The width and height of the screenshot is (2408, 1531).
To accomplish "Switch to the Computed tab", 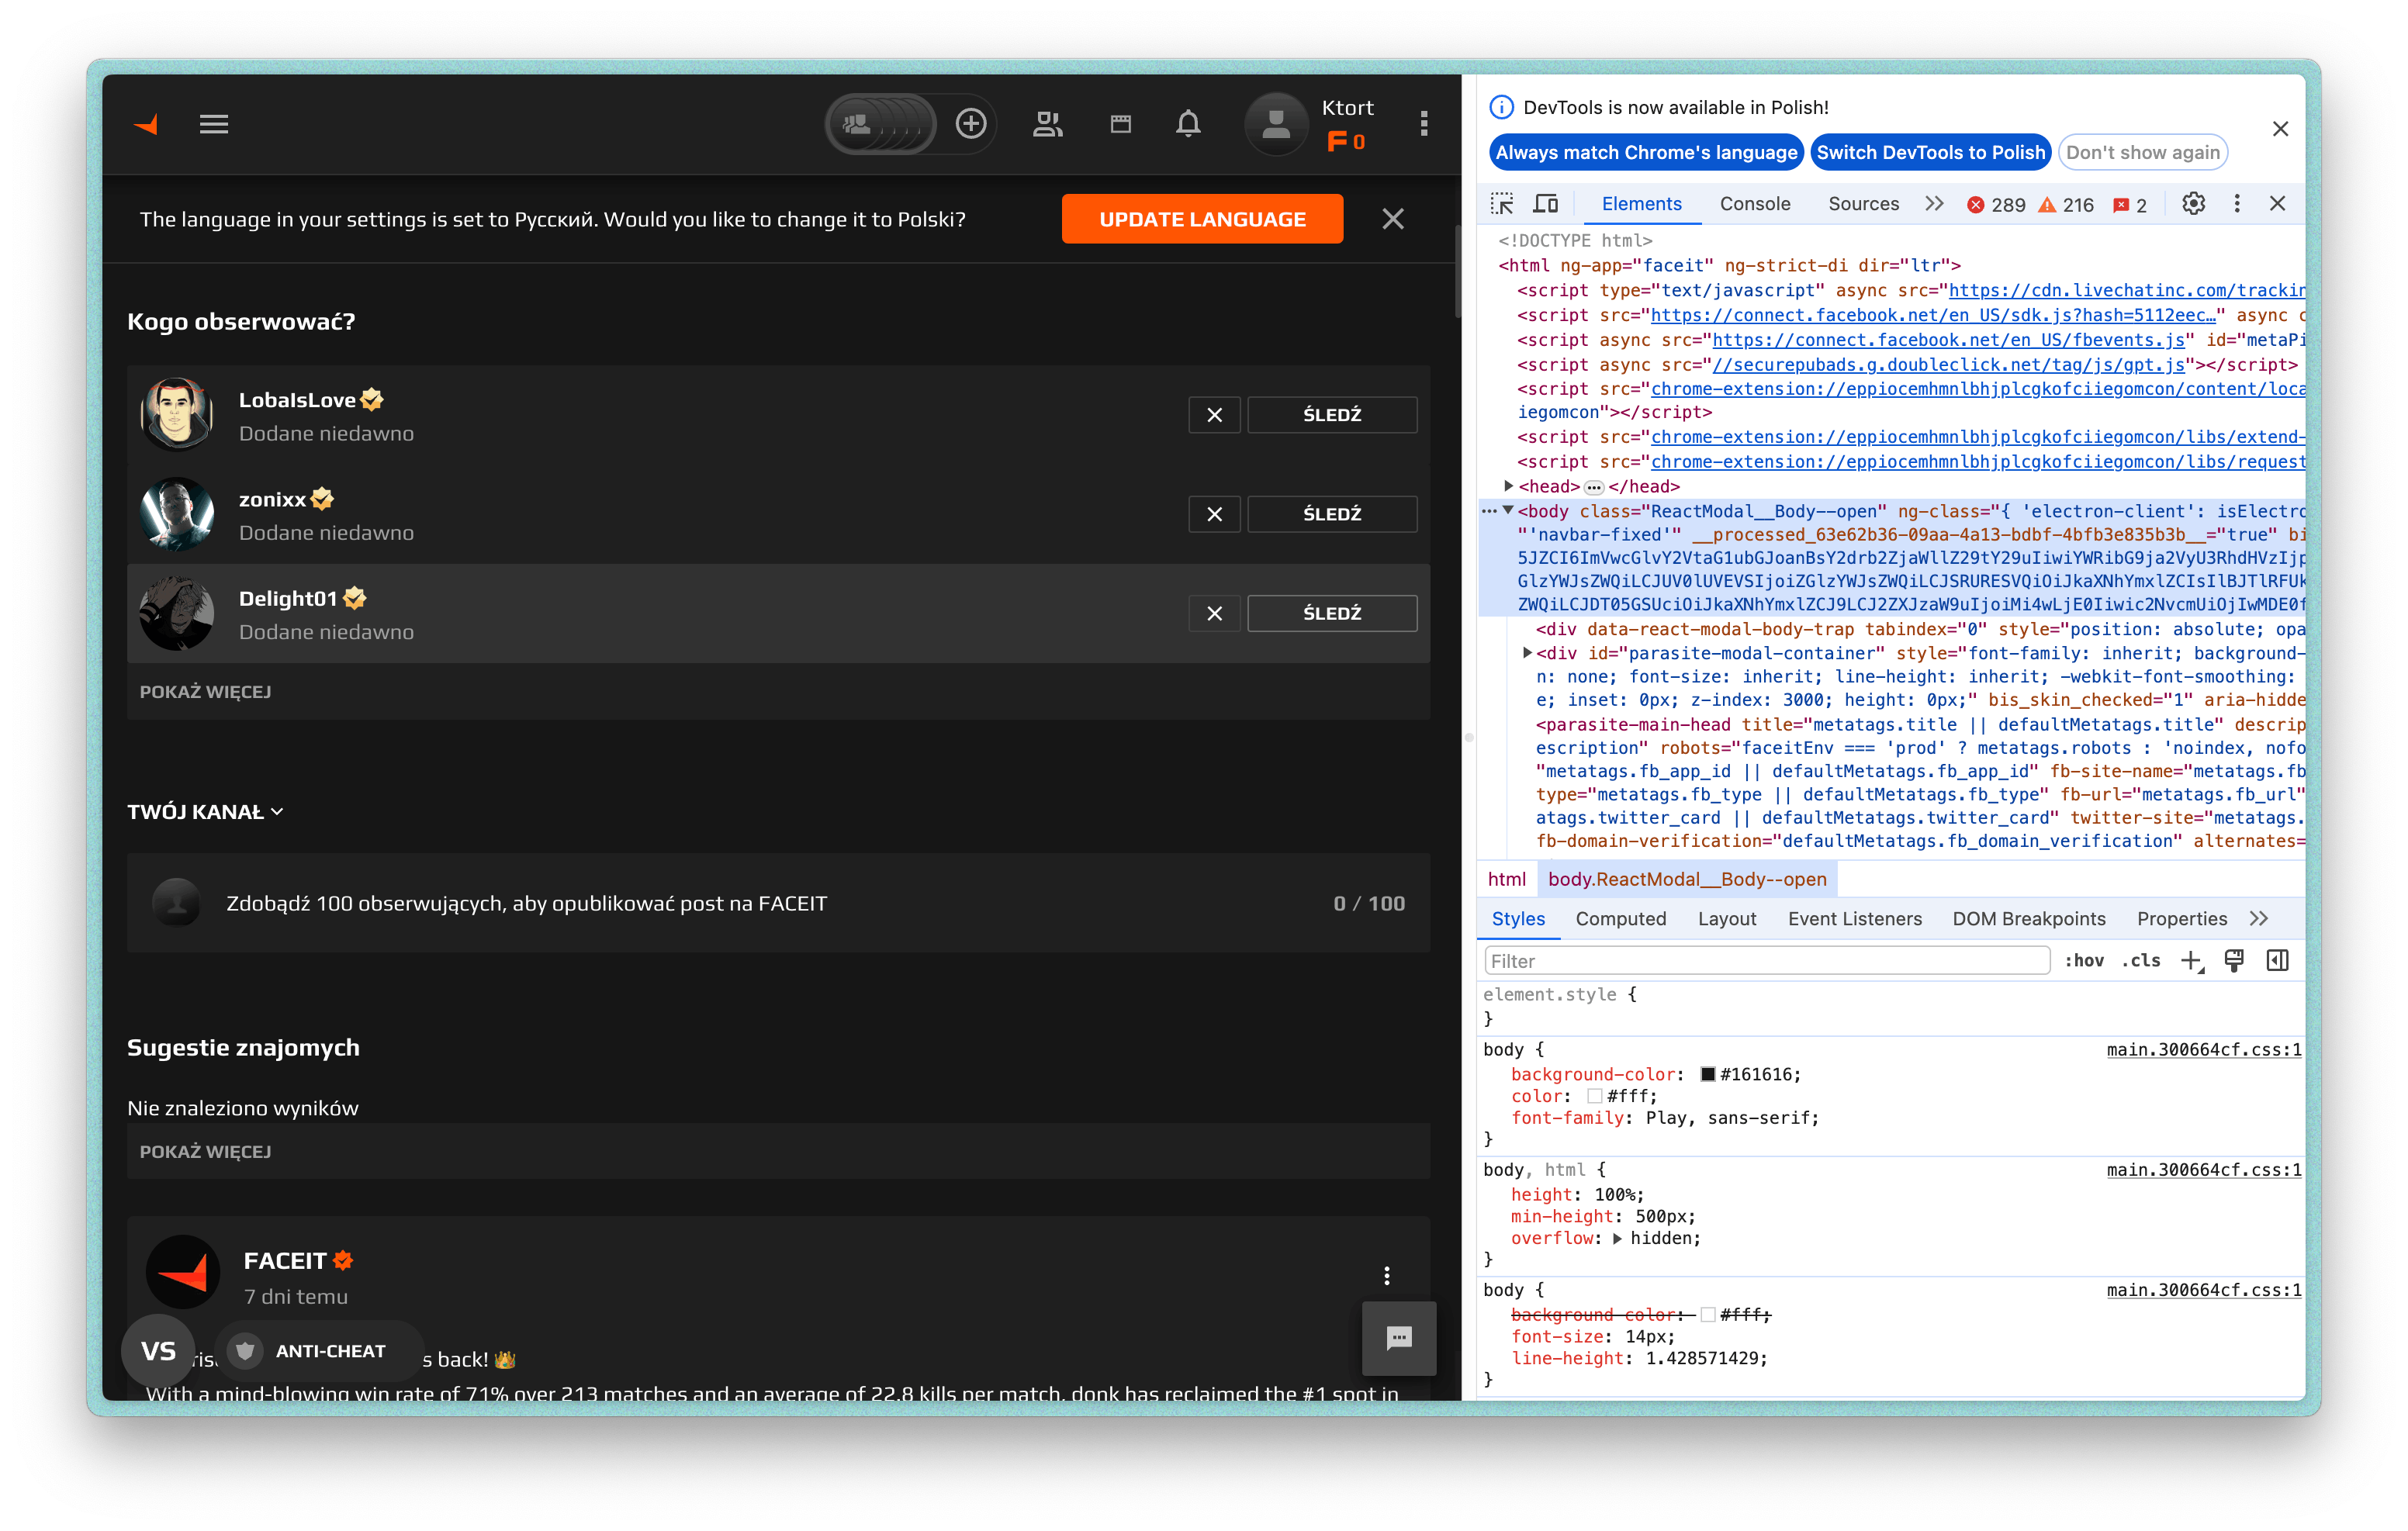I will click(1621, 919).
